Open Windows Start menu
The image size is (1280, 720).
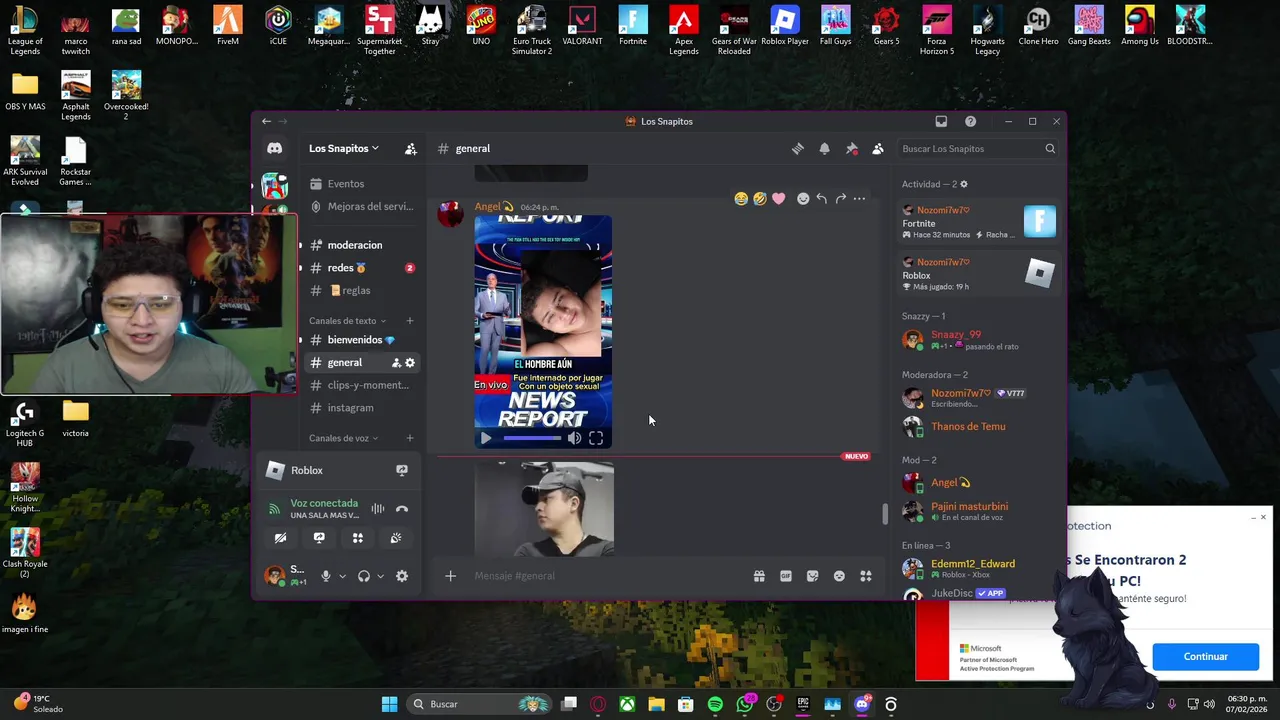(389, 704)
